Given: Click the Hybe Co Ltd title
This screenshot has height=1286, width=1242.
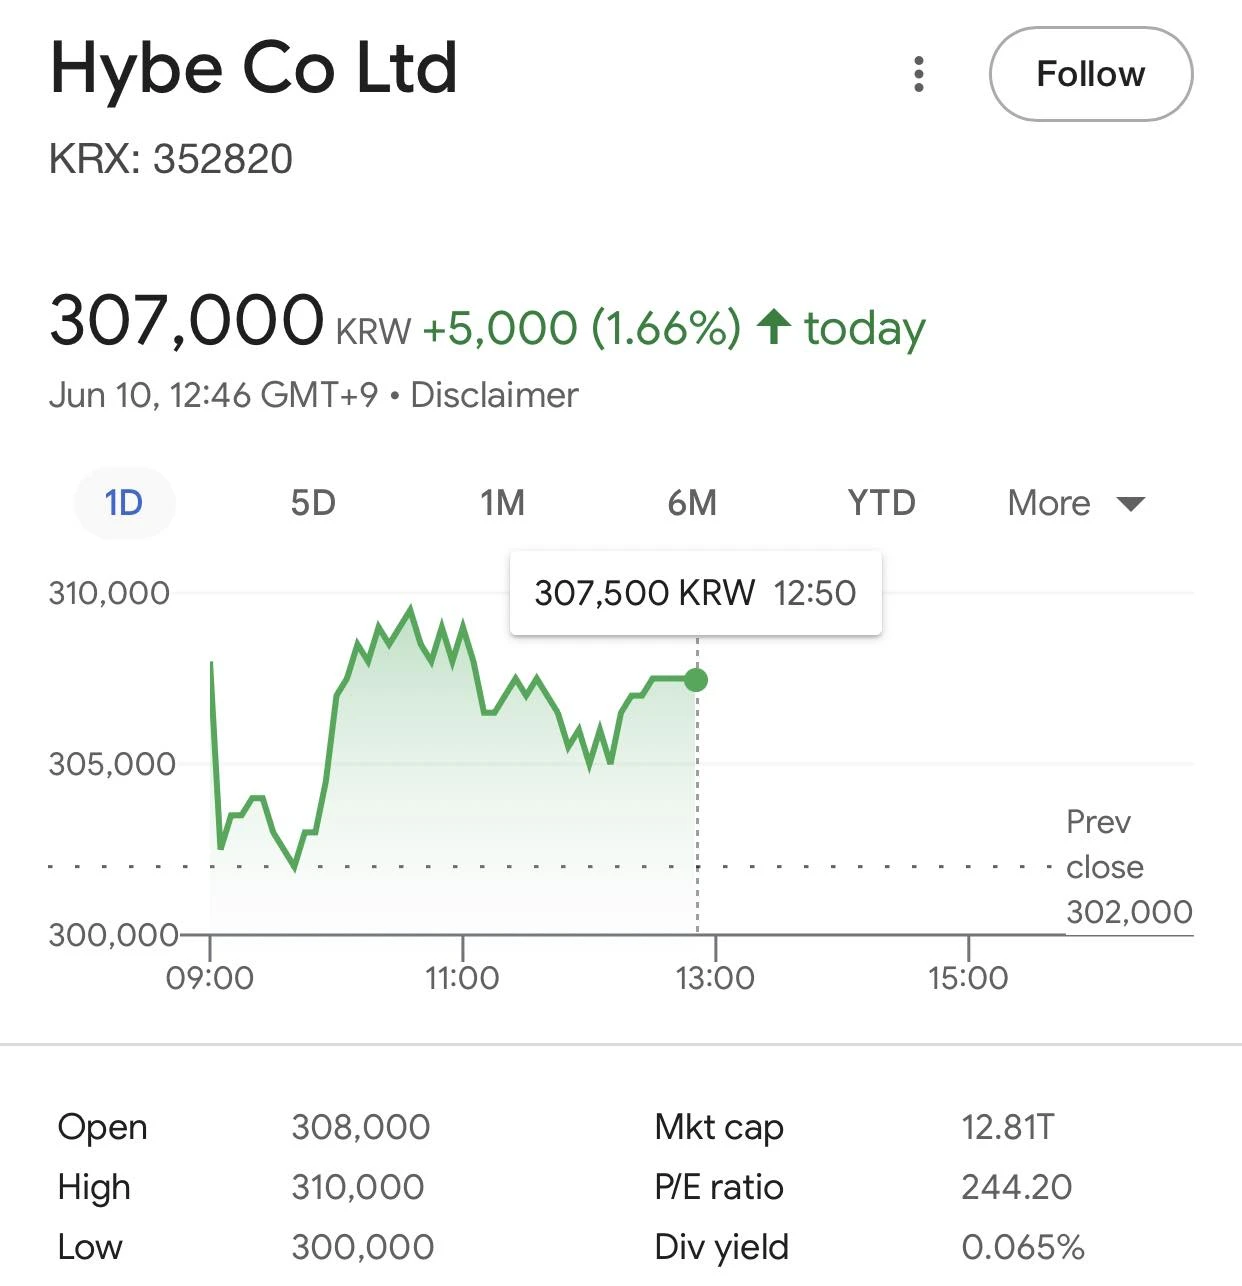Looking at the screenshot, I should [x=254, y=69].
